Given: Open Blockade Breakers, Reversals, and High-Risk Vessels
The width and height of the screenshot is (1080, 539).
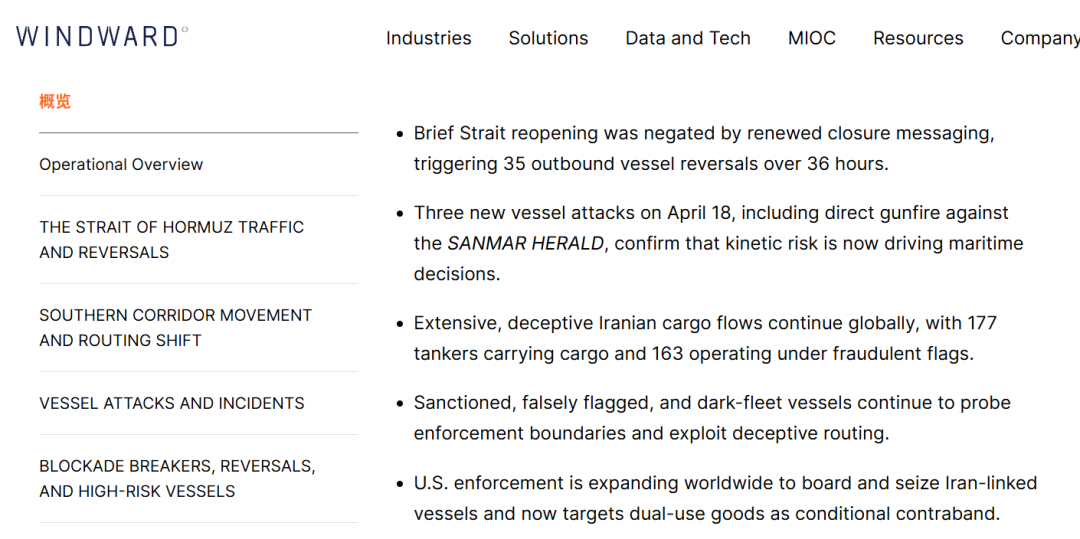Looking at the screenshot, I should (177, 478).
